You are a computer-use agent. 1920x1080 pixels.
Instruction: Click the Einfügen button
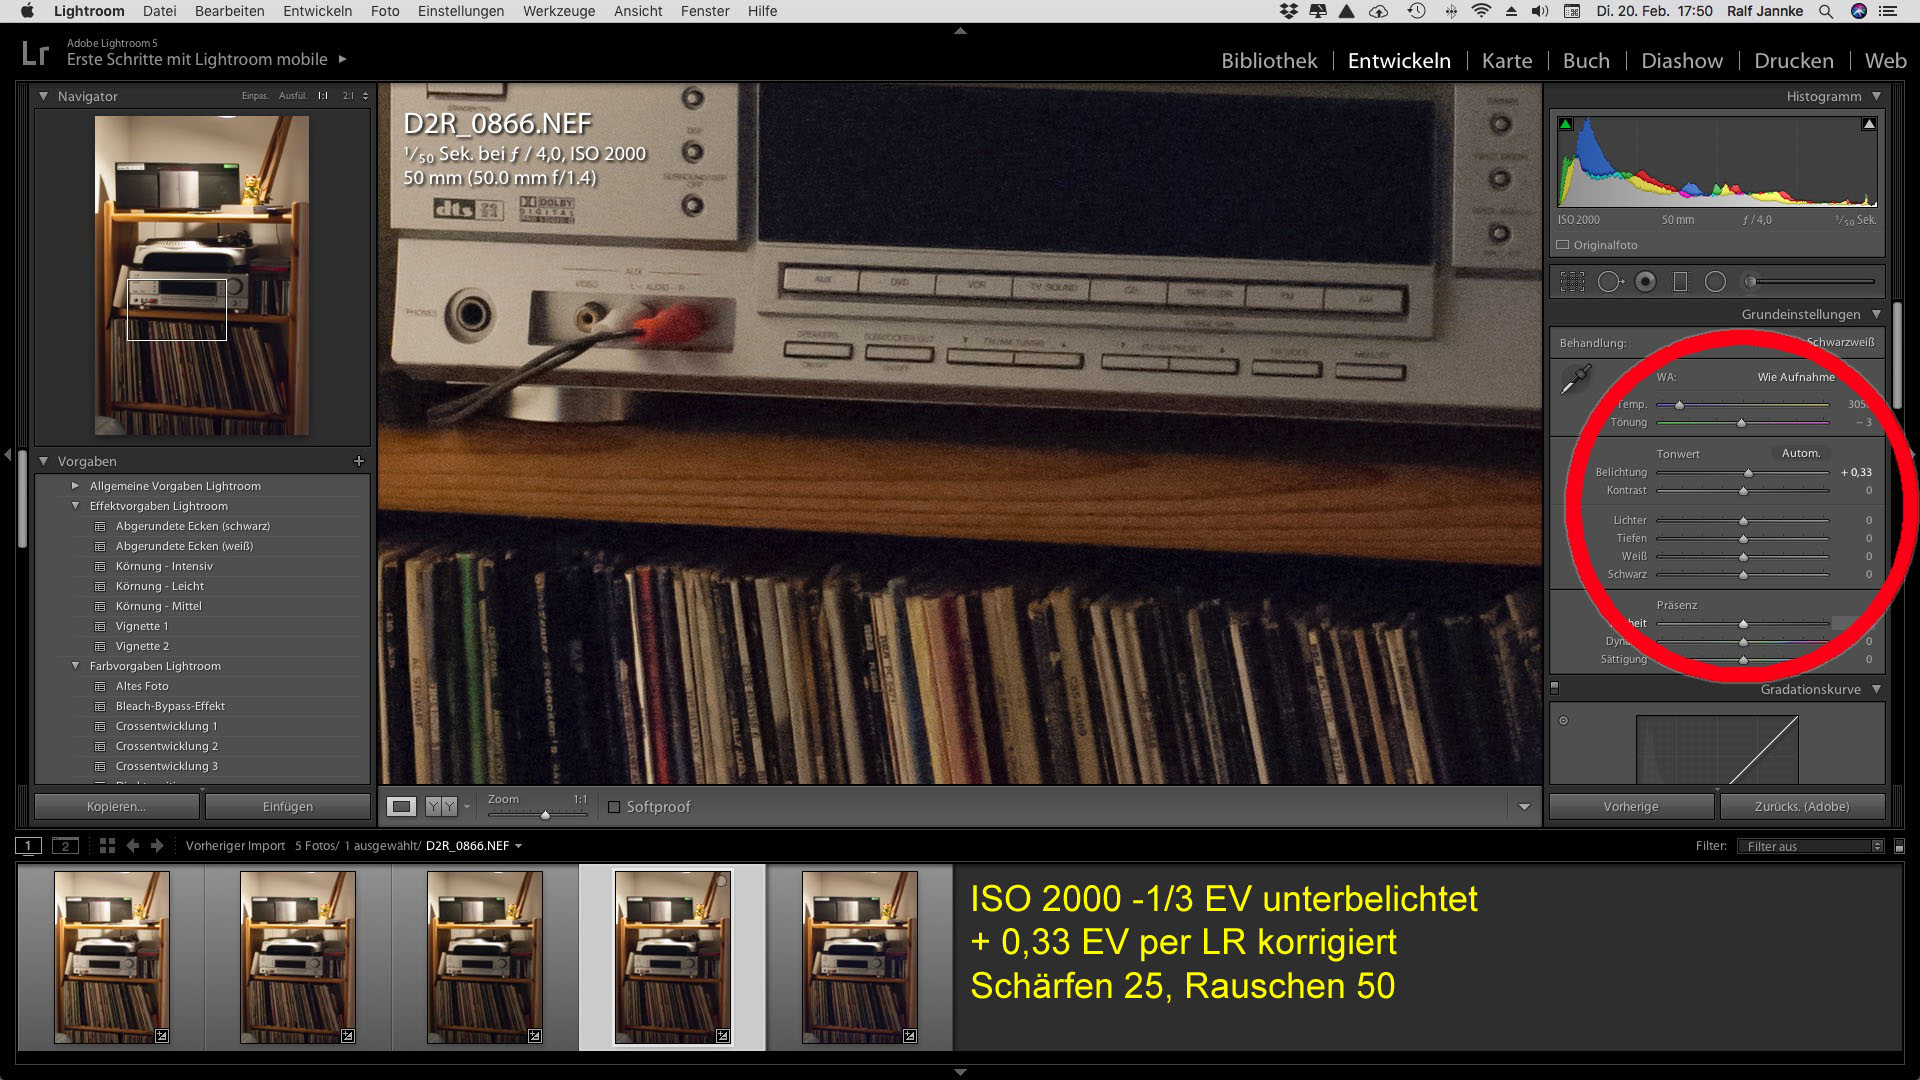click(x=288, y=807)
